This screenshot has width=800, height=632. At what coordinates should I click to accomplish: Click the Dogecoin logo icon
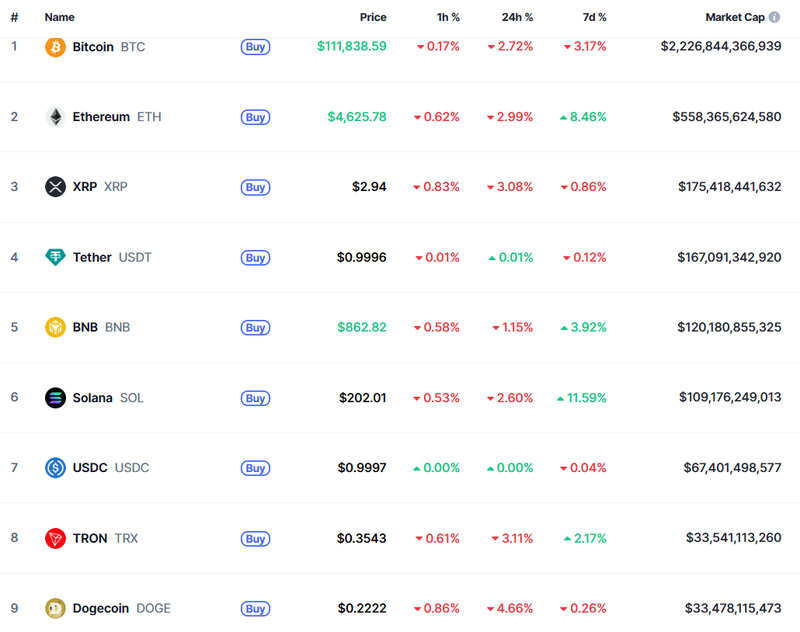(x=56, y=608)
